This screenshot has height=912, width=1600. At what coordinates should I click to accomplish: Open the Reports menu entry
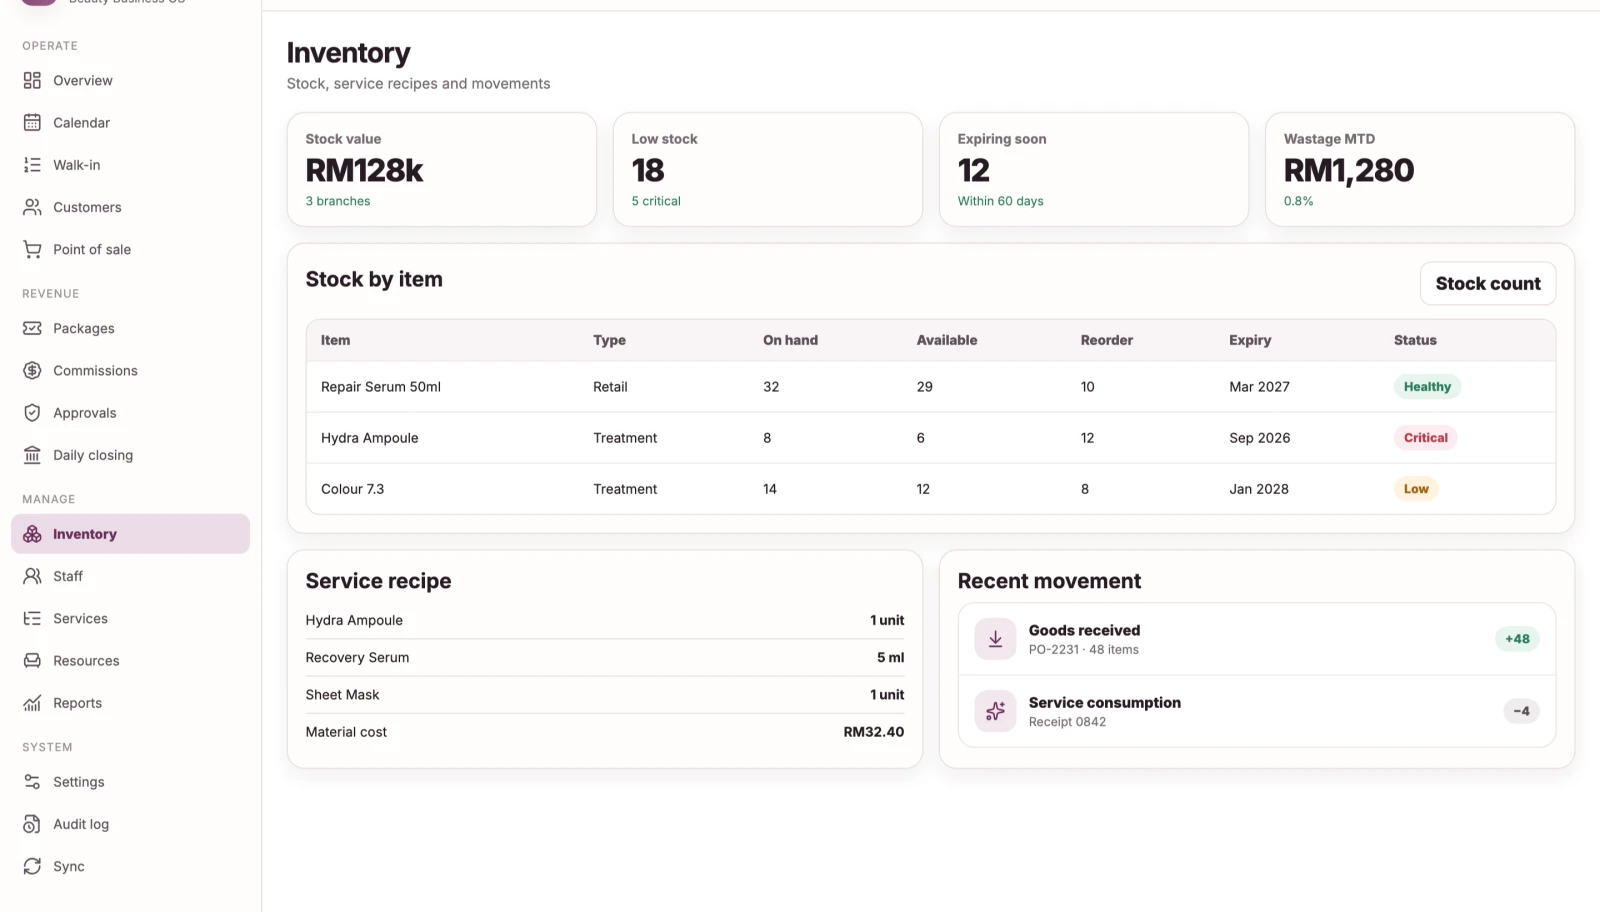click(130, 703)
